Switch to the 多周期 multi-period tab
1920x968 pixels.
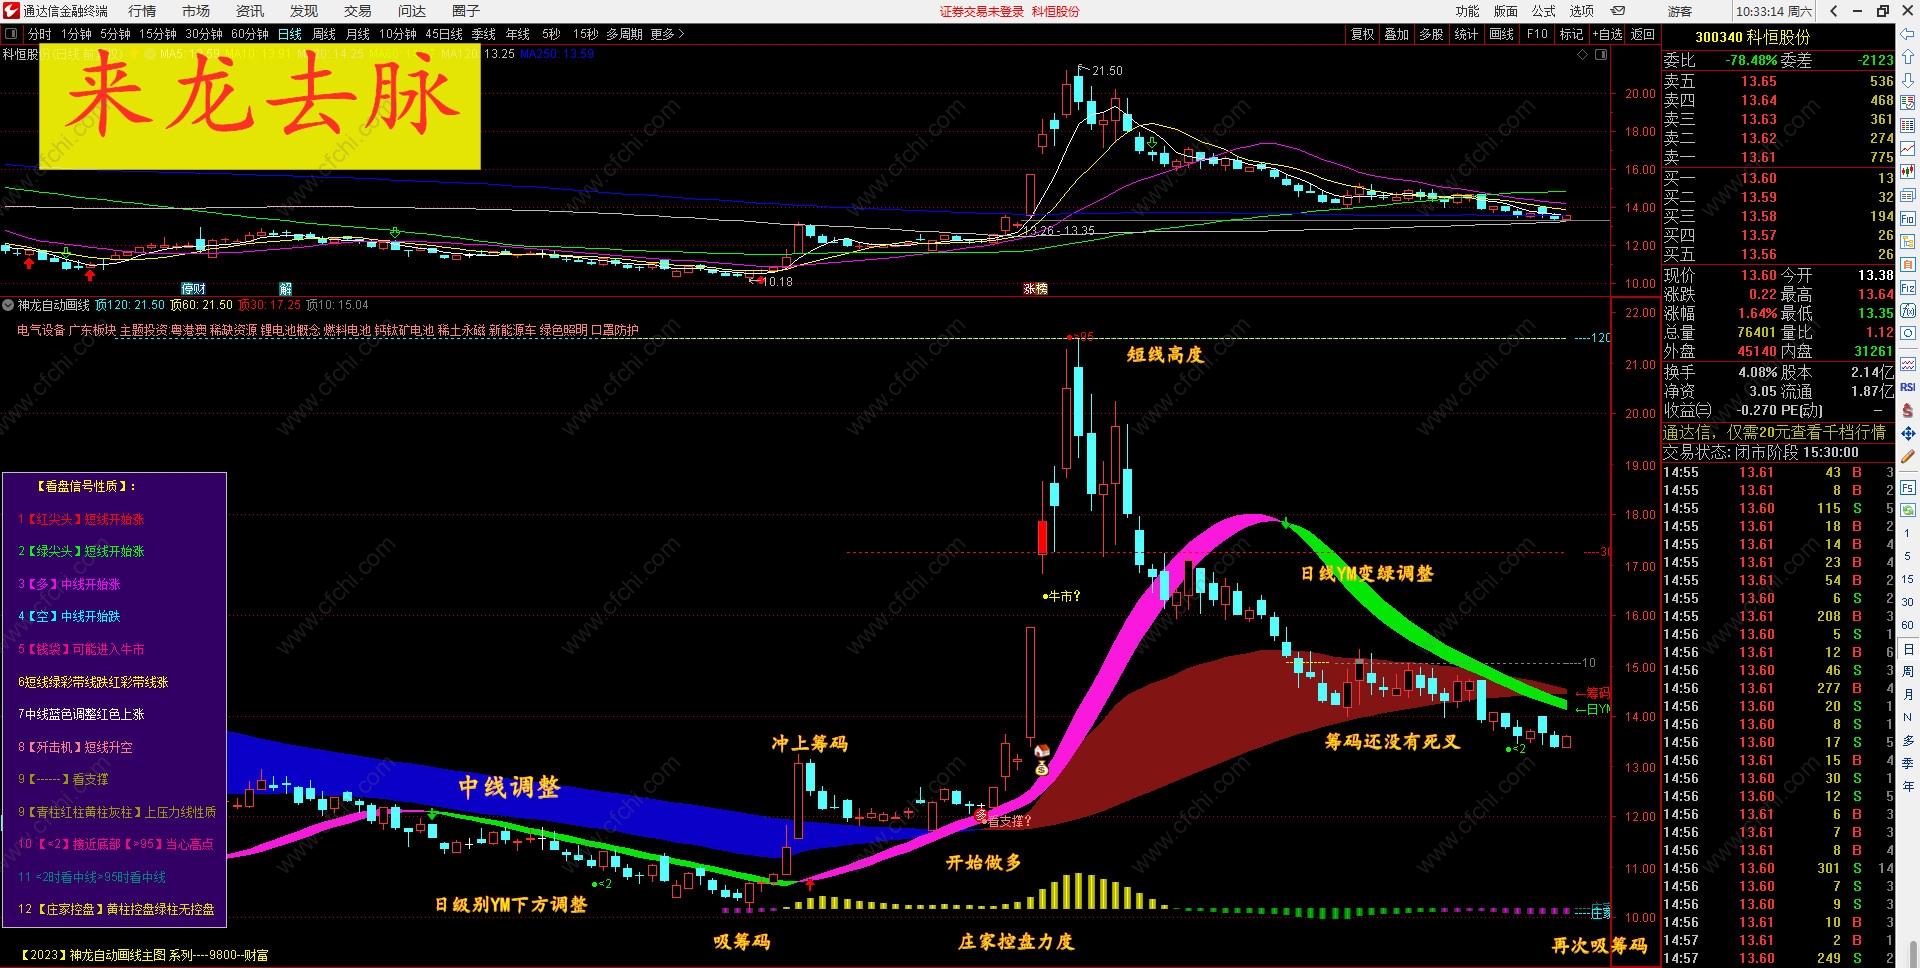pos(624,34)
